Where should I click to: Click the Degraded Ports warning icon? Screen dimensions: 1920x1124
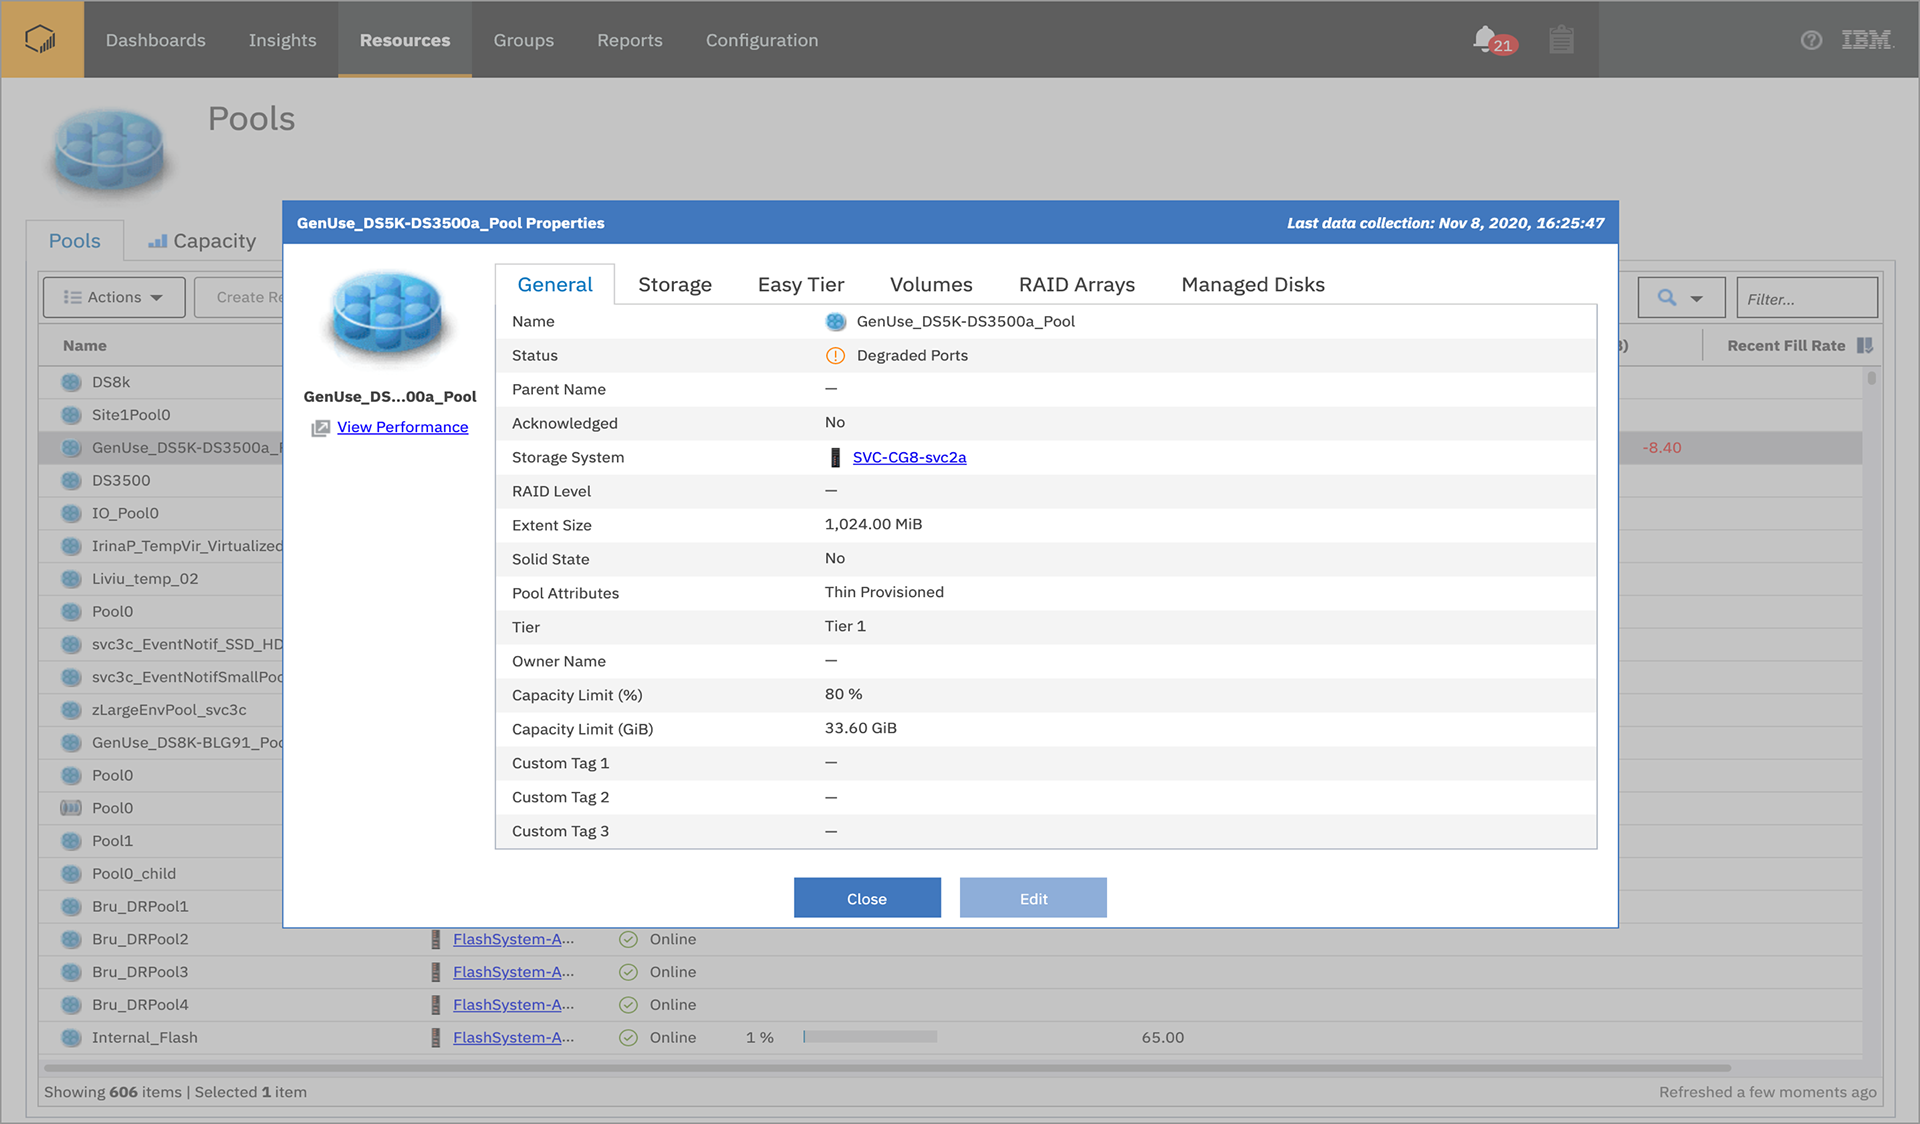point(835,355)
